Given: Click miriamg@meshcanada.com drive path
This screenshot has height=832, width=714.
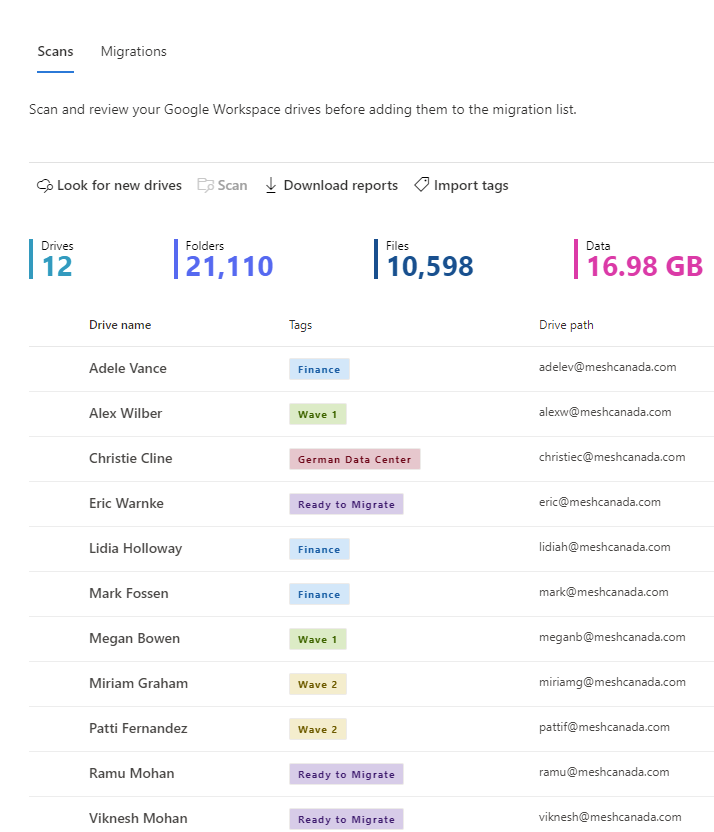Looking at the screenshot, I should coord(612,682).
